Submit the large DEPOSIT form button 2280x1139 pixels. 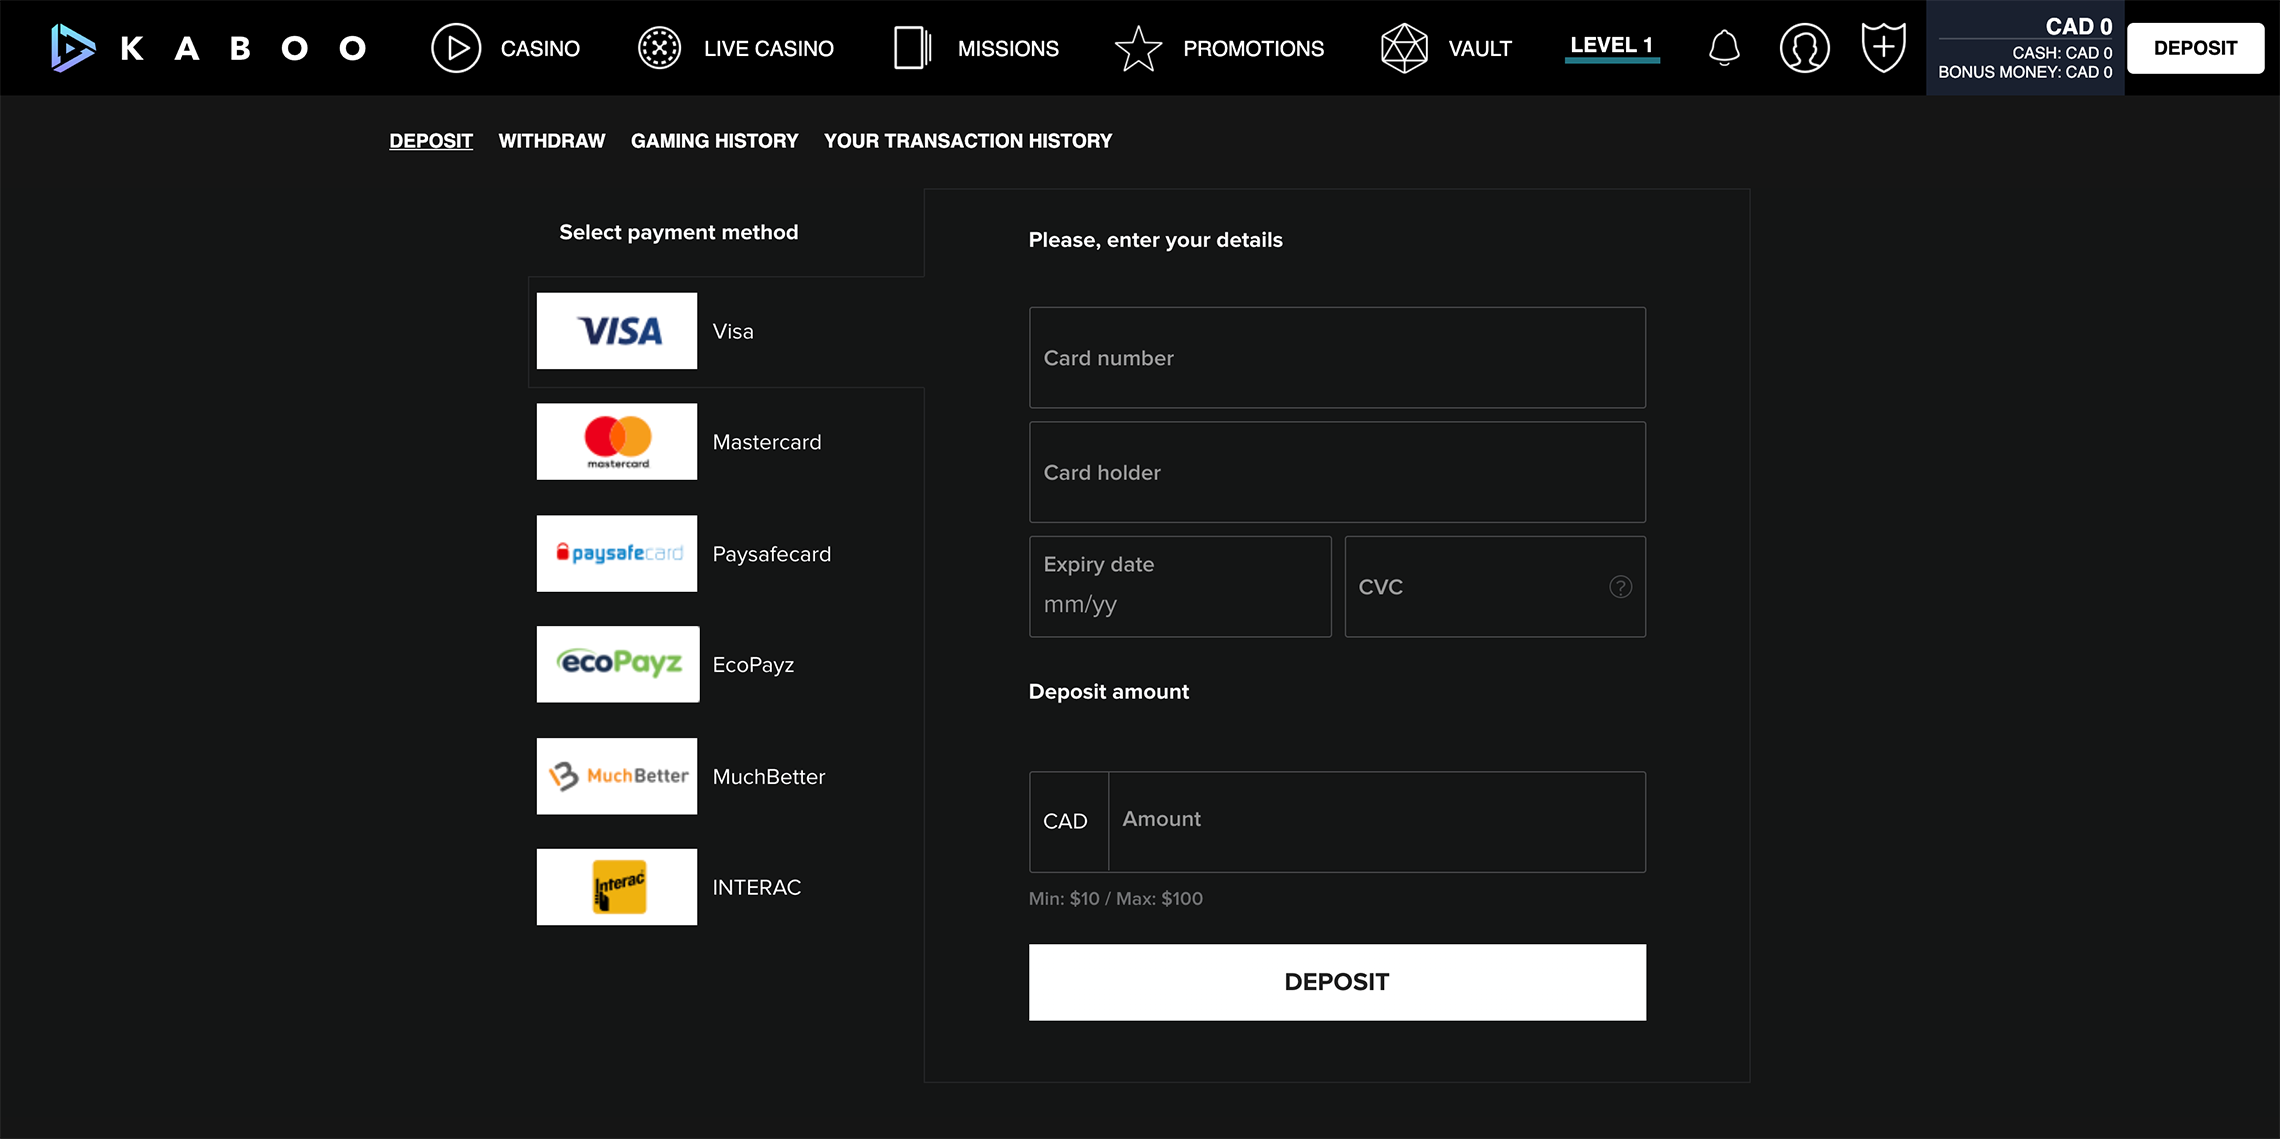pos(1337,982)
